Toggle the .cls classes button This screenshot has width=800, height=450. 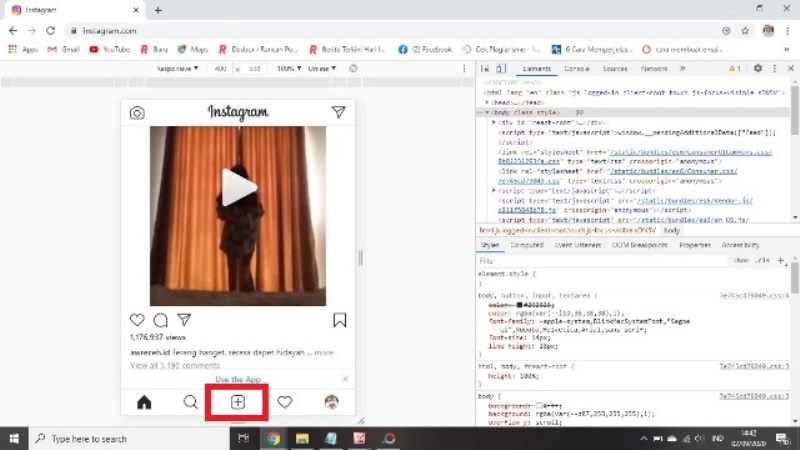click(763, 260)
